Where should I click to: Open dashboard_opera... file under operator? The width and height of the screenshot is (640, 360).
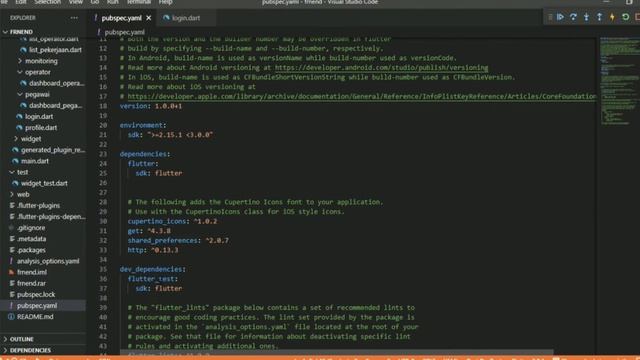(56, 83)
